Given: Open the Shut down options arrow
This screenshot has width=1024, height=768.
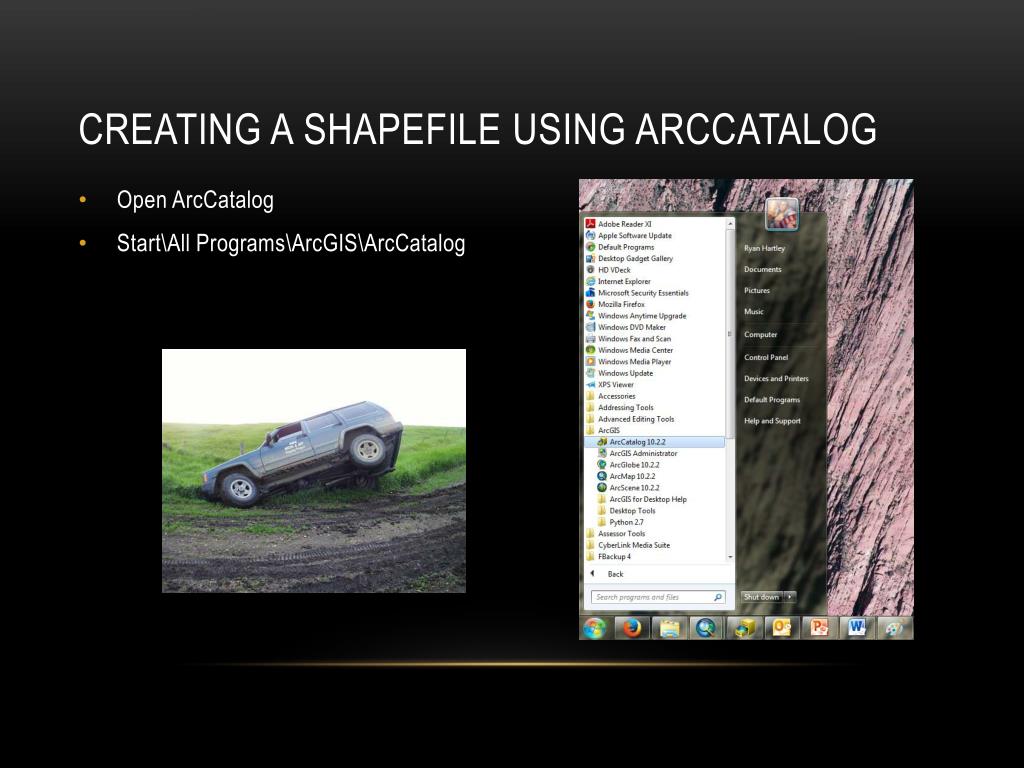Looking at the screenshot, I should (x=790, y=597).
